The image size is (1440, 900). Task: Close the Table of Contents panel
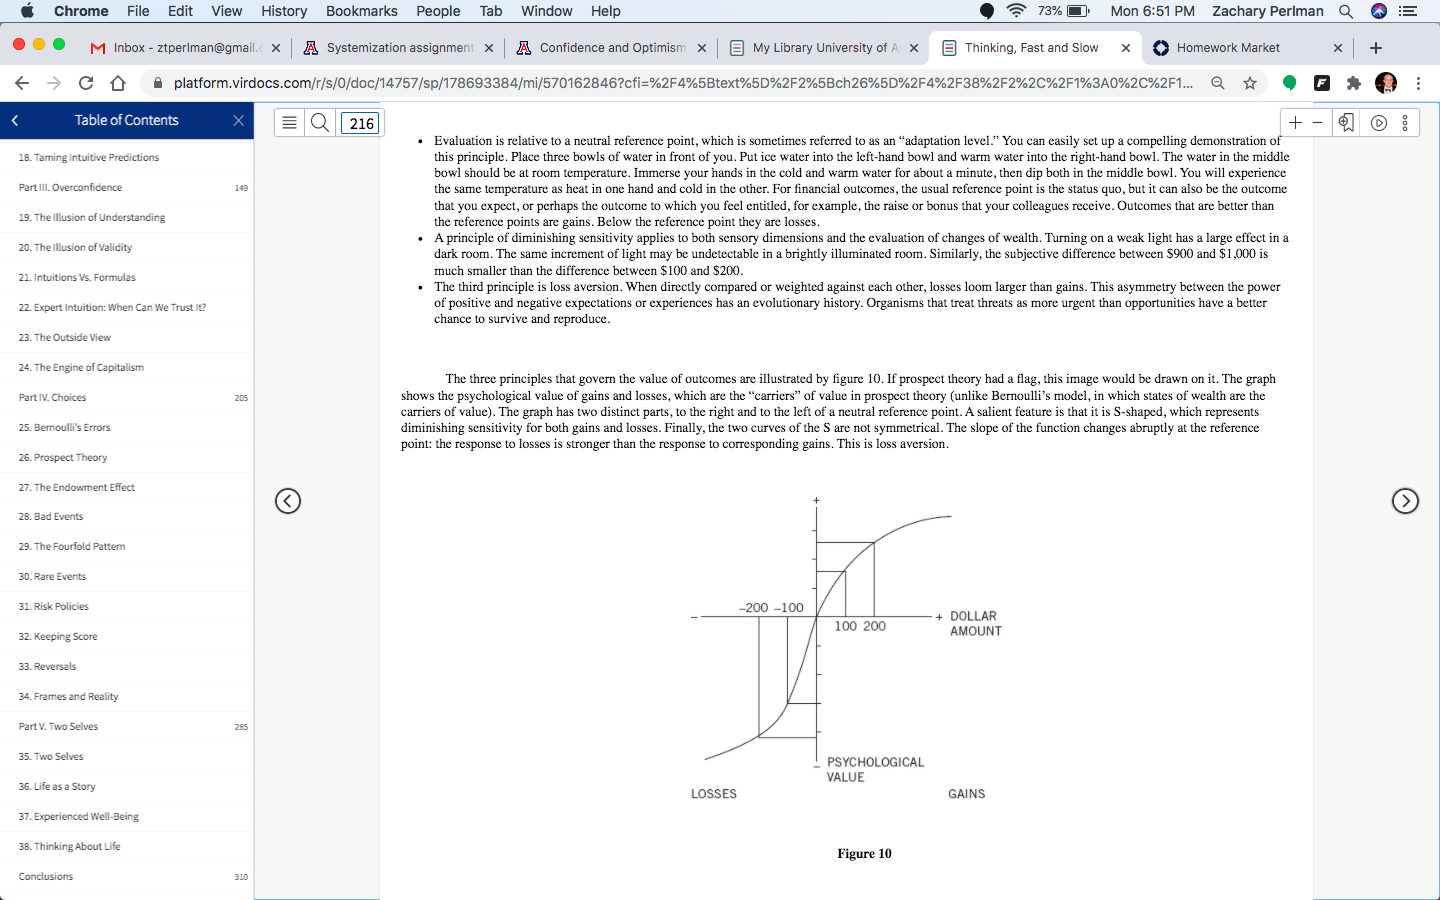(x=238, y=120)
